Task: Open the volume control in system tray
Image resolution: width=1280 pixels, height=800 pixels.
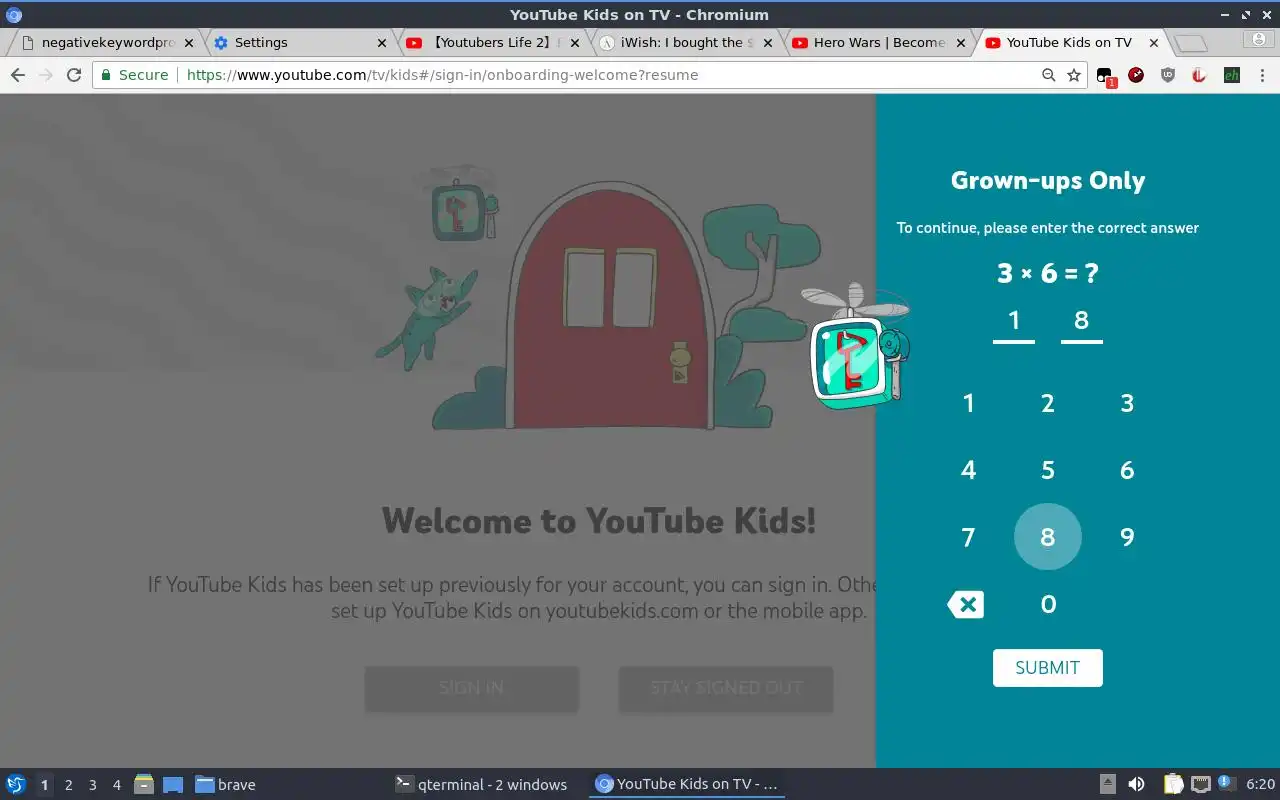Action: (1136, 784)
